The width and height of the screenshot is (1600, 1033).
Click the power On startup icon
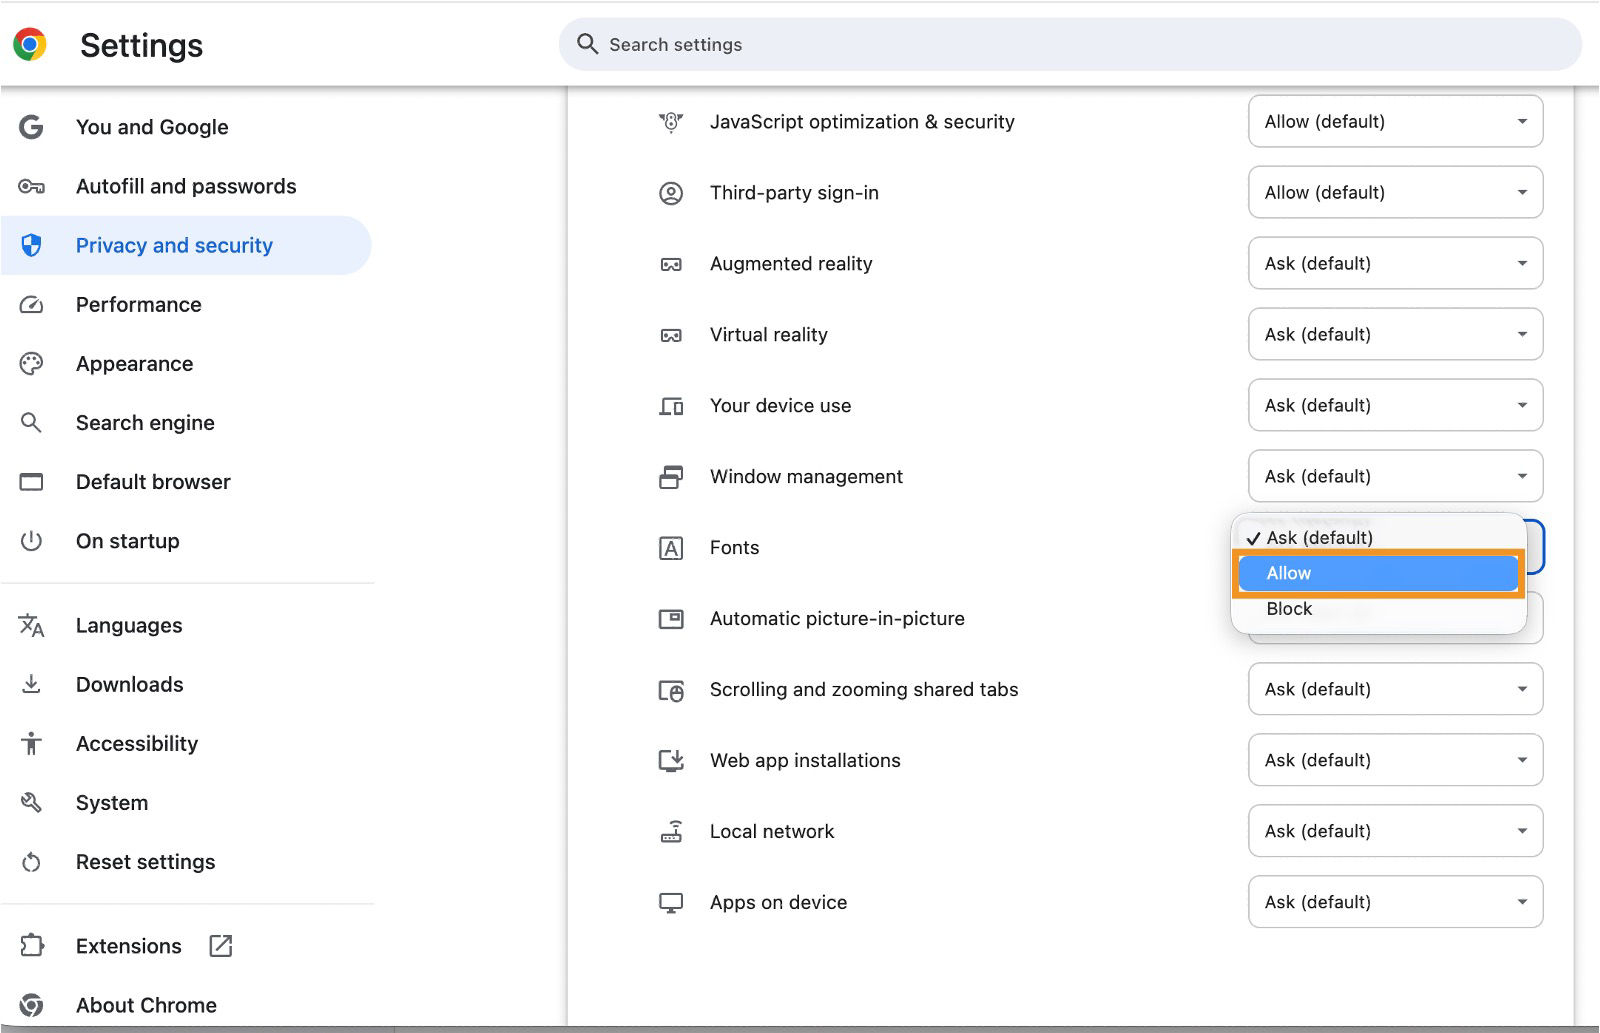[x=31, y=540]
